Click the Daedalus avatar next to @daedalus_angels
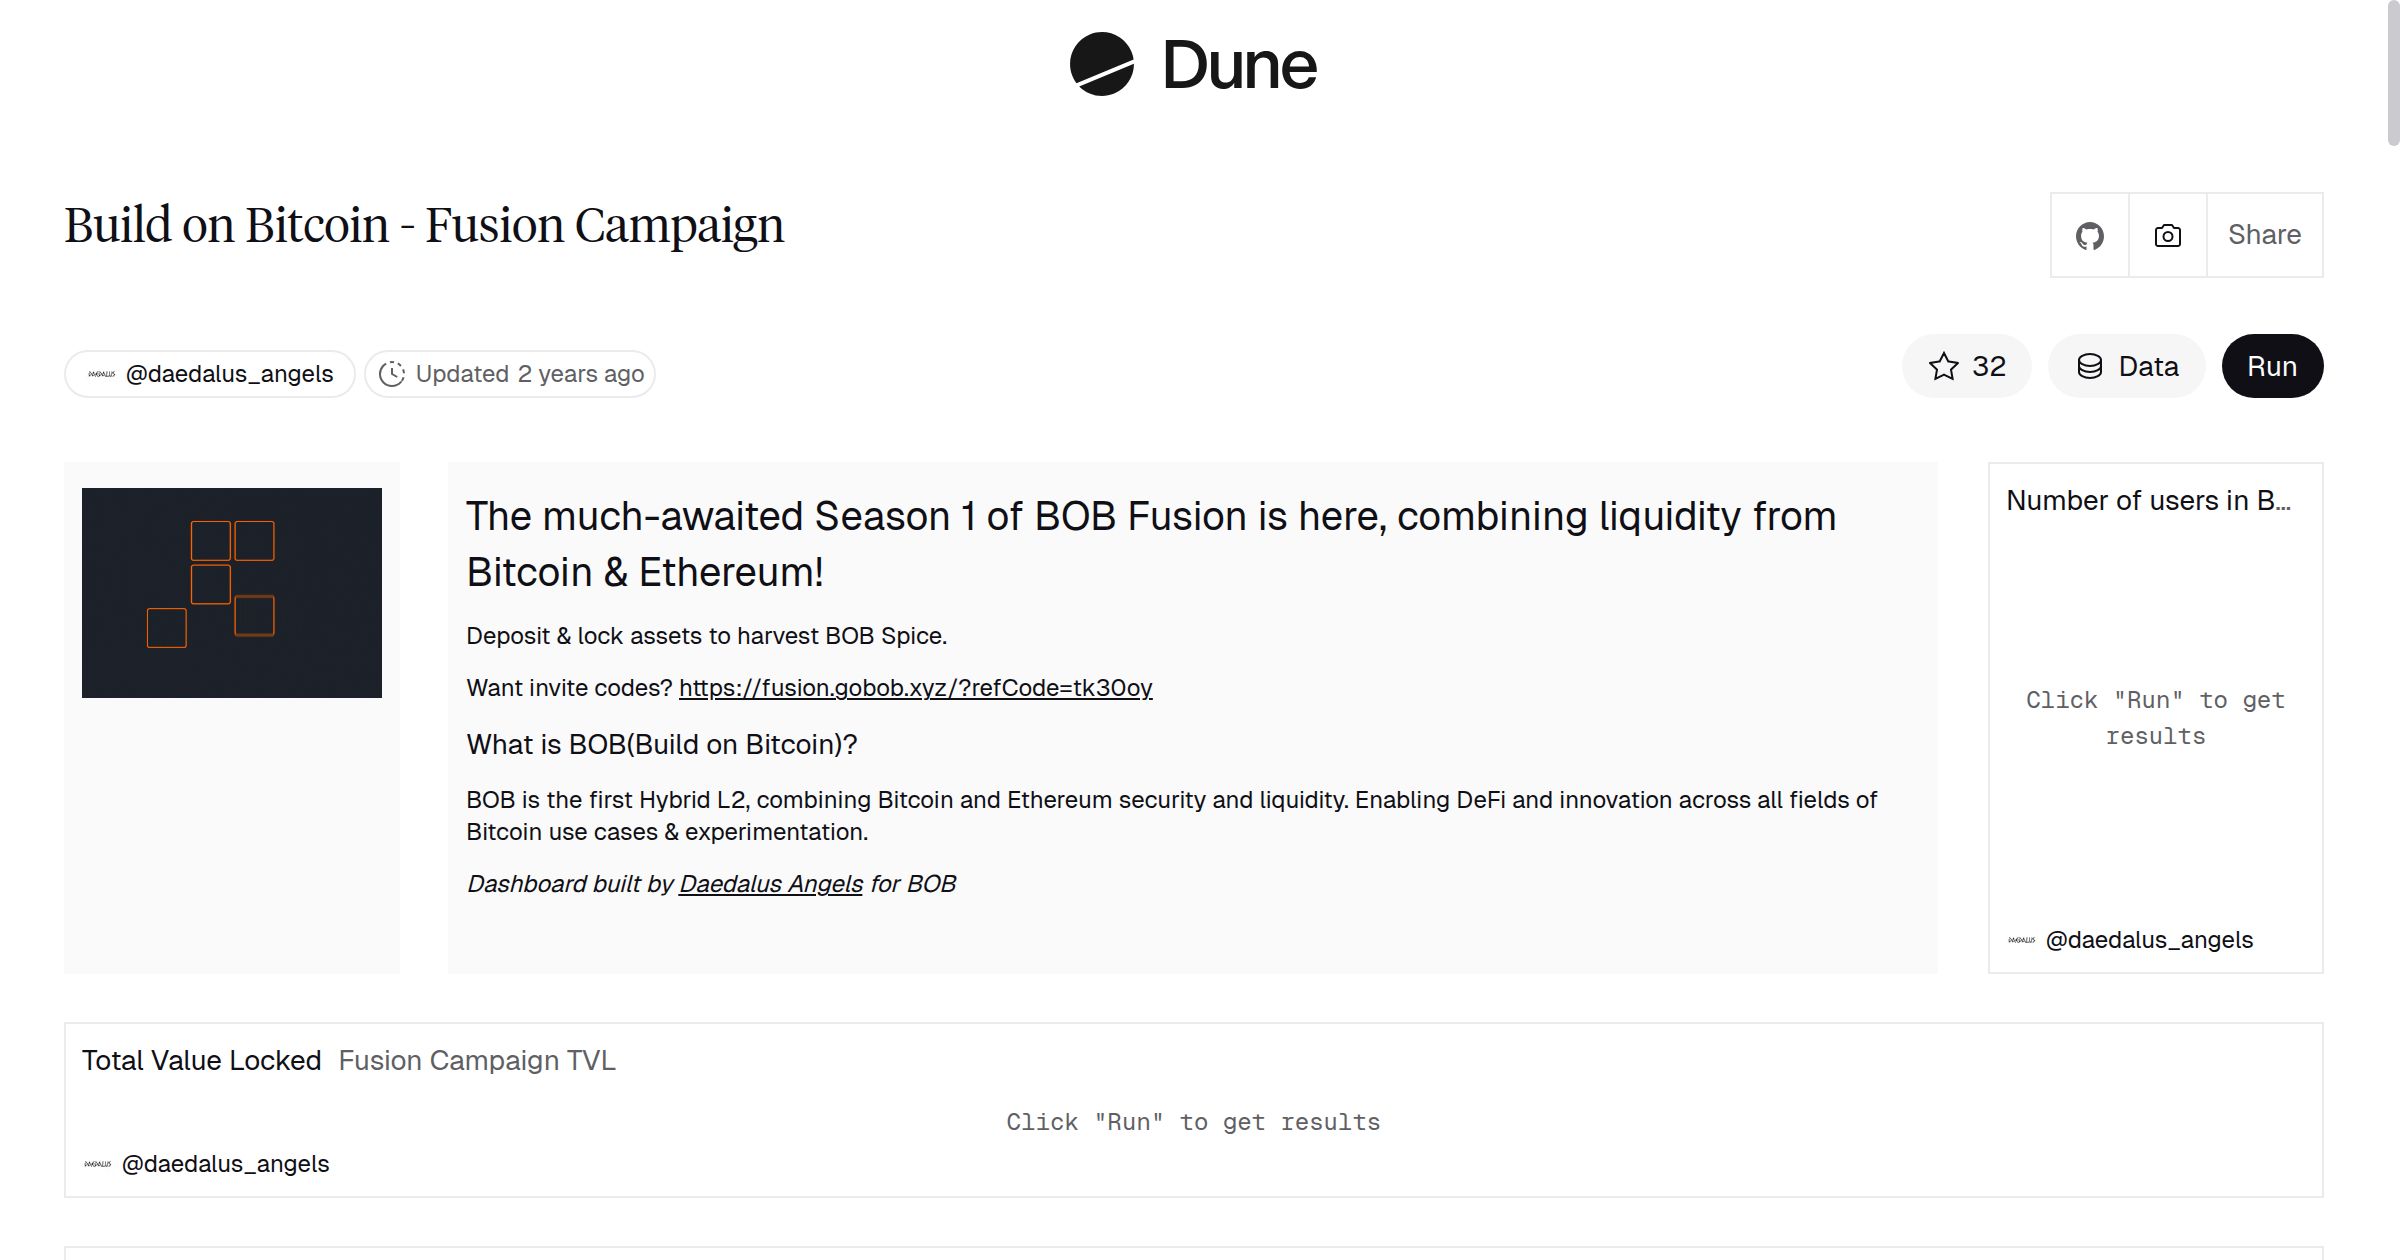This screenshot has width=2400, height=1260. click(101, 373)
